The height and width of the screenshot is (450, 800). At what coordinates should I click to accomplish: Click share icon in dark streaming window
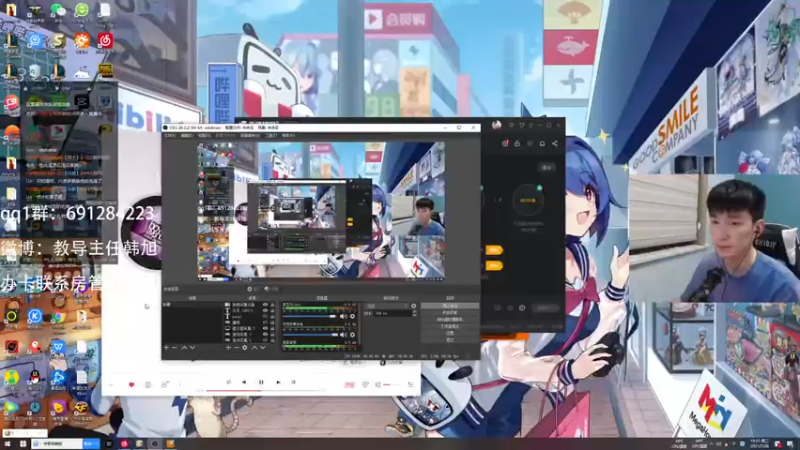(555, 144)
